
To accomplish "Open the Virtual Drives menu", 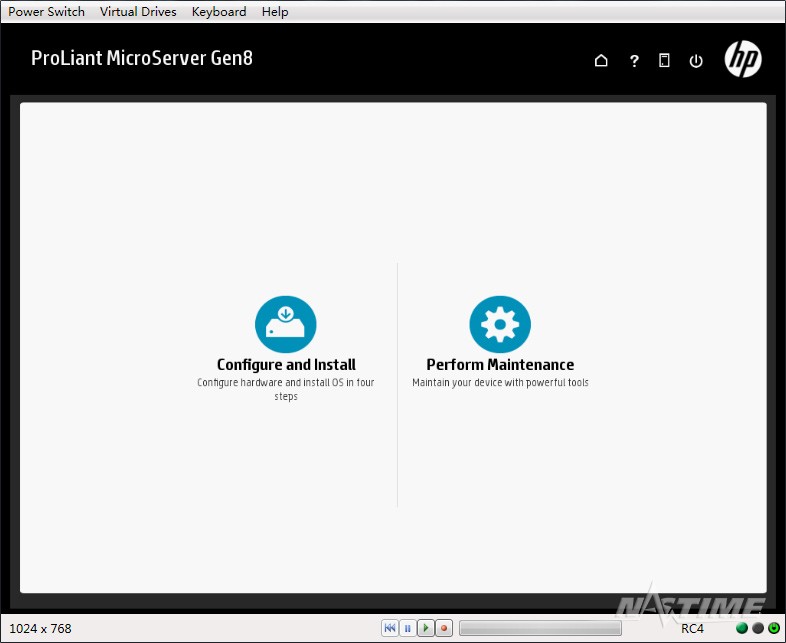I will pos(138,12).
